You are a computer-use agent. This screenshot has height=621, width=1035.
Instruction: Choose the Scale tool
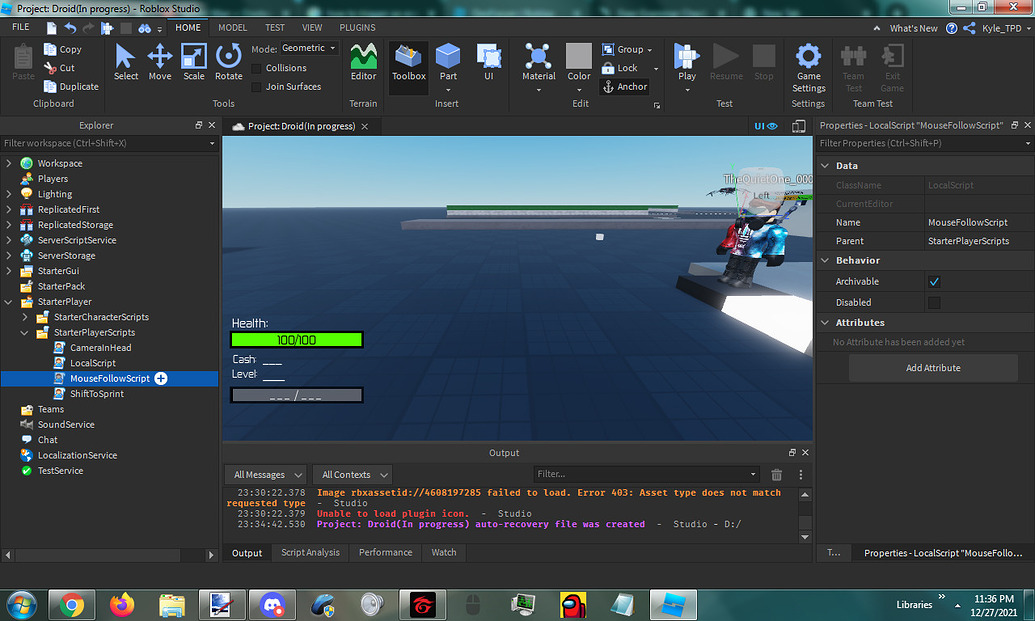pos(193,63)
